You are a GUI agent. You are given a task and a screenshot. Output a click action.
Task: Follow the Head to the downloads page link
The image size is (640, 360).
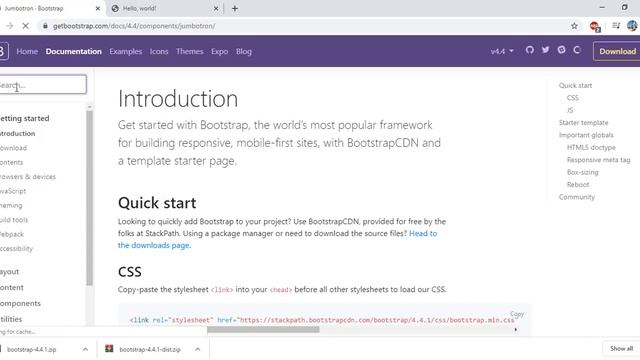tap(423, 233)
